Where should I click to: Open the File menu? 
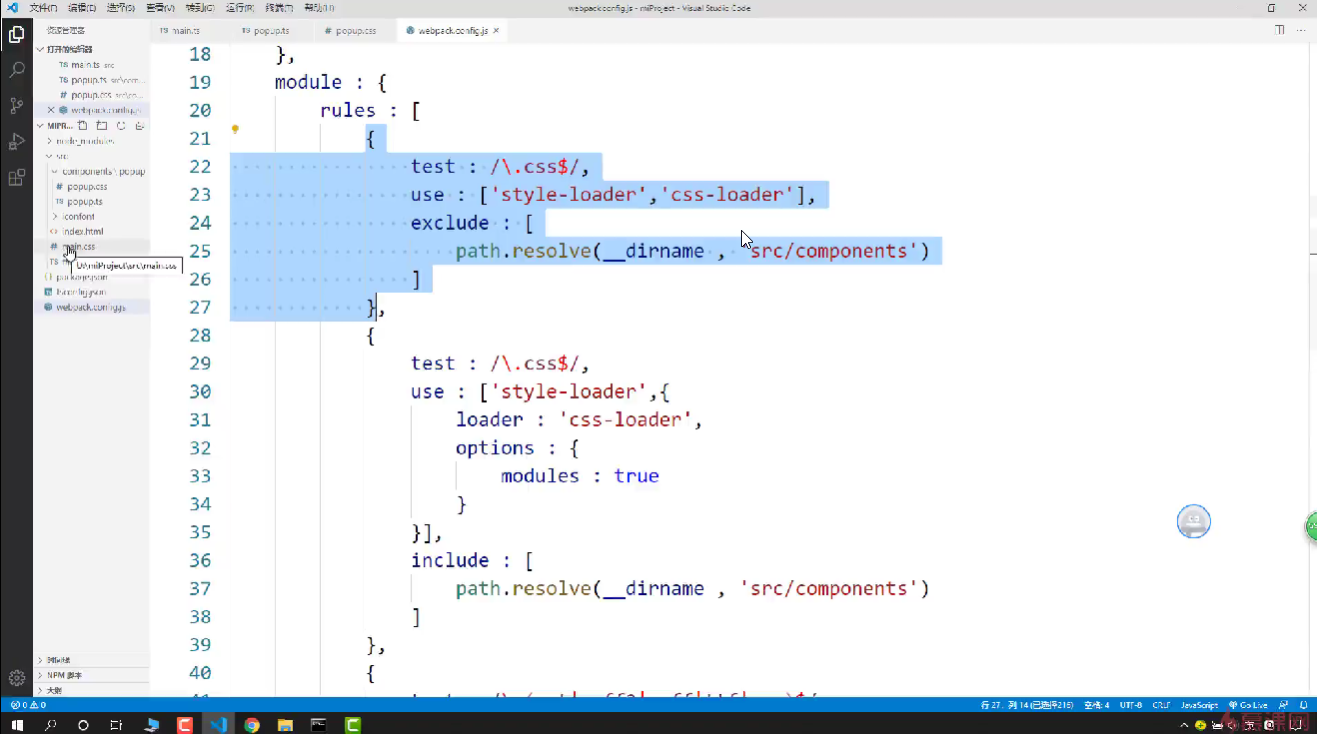click(x=43, y=7)
